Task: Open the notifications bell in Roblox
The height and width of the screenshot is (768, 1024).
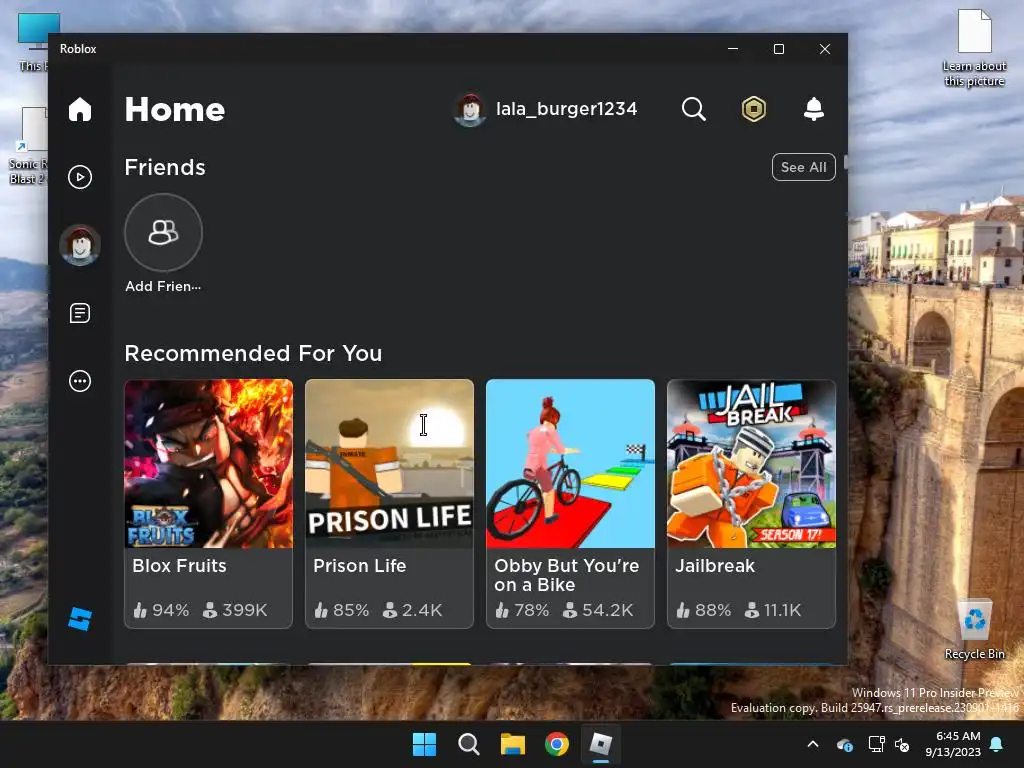Action: (814, 109)
